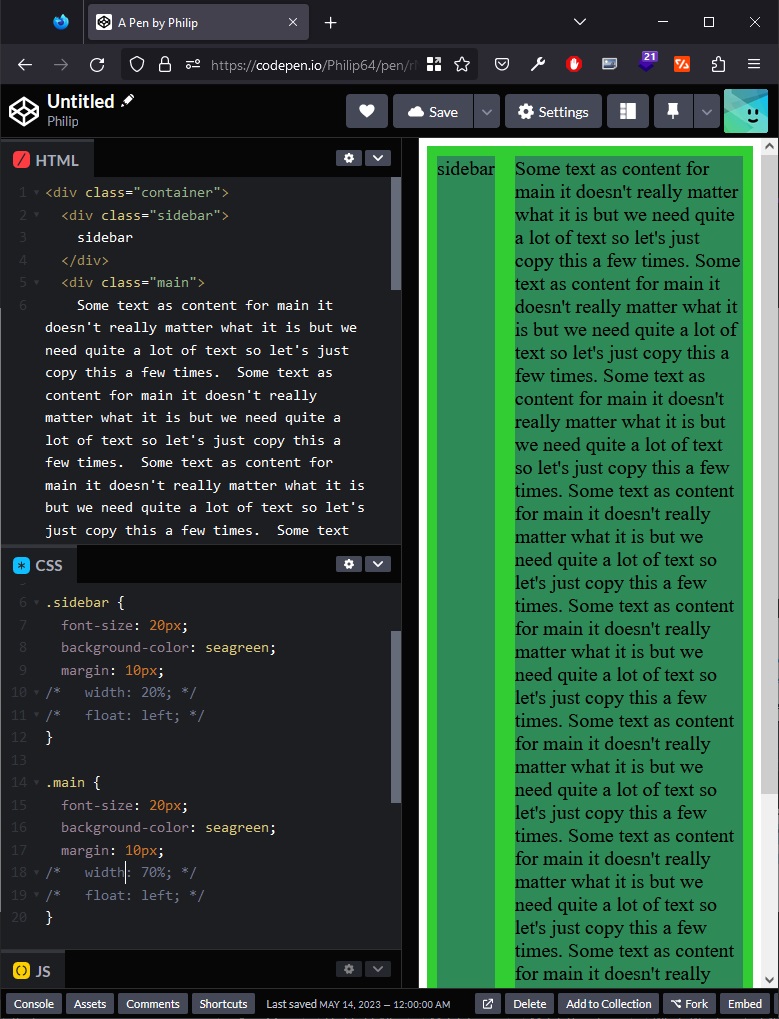This screenshot has width=779, height=1019.
Task: View site security padlock info
Action: 165,64
